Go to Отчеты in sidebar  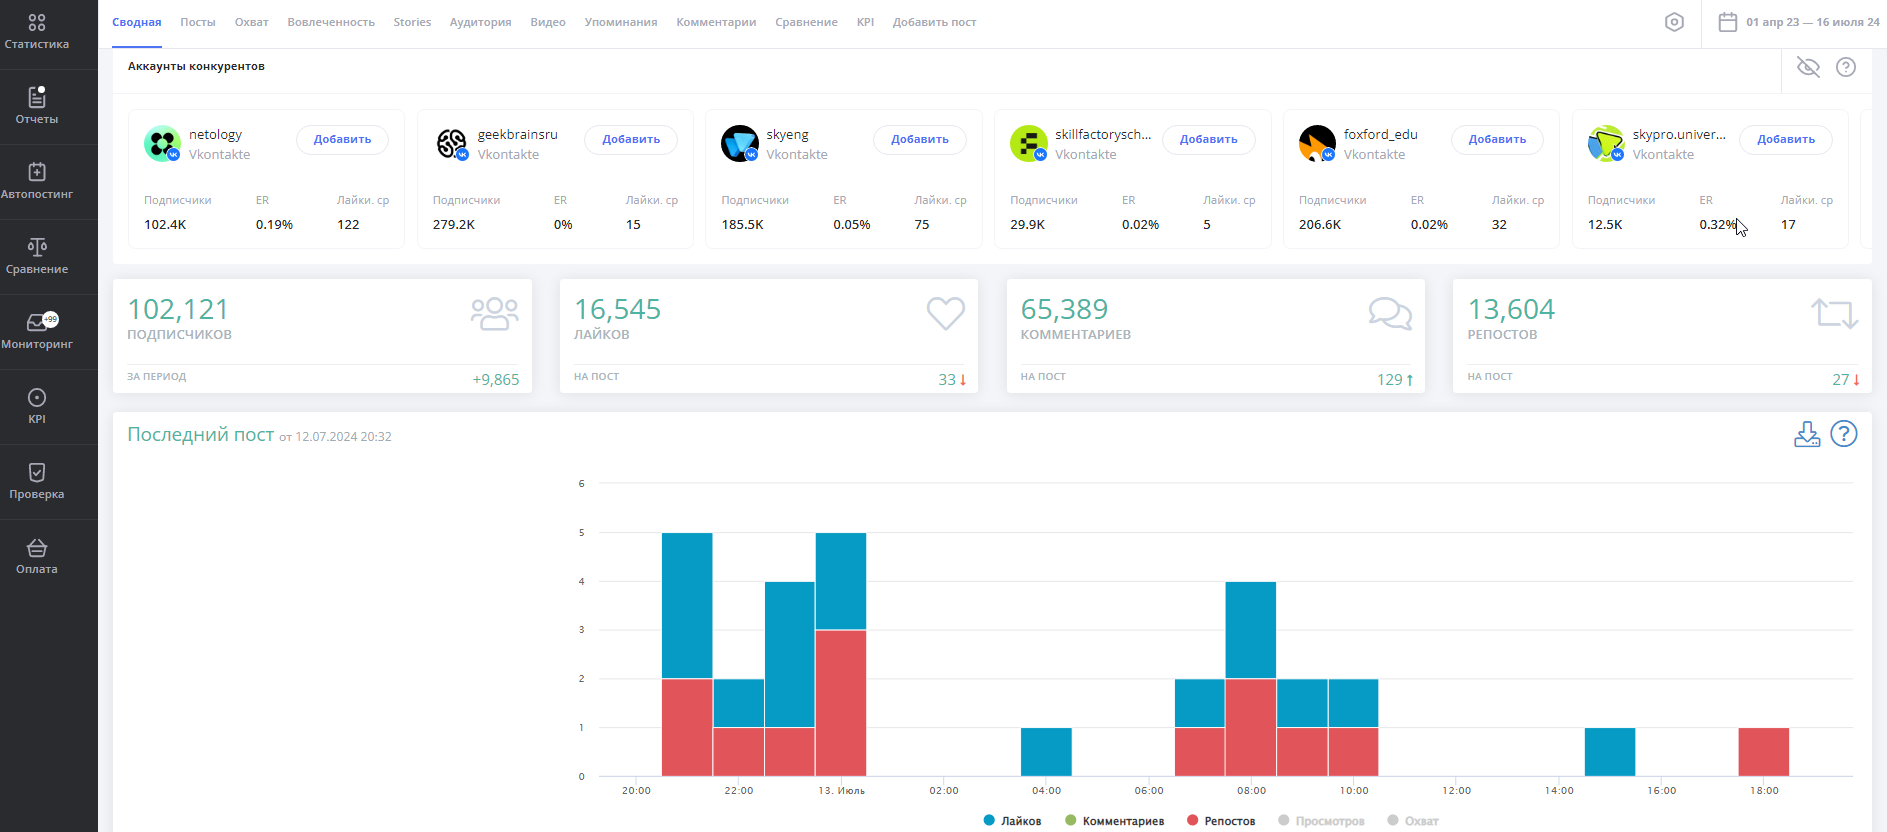point(37,107)
